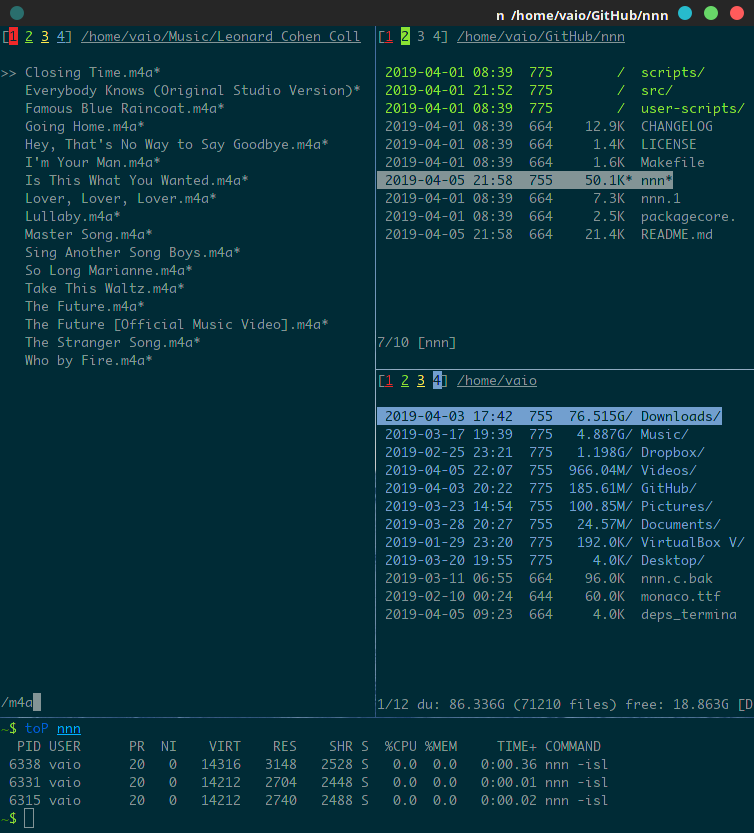Select Going Home.m4a
Image resolution: width=754 pixels, height=833 pixels.
pos(84,126)
